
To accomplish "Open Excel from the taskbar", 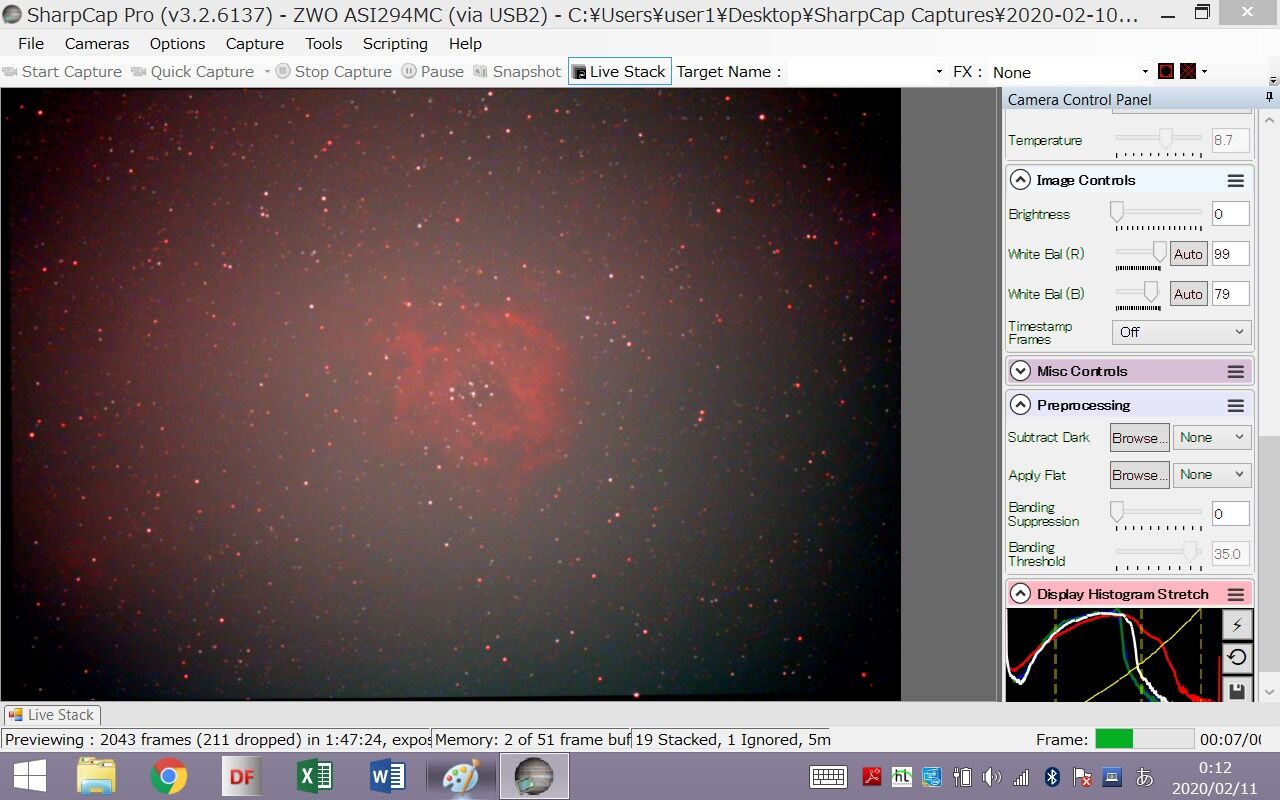I will (314, 776).
